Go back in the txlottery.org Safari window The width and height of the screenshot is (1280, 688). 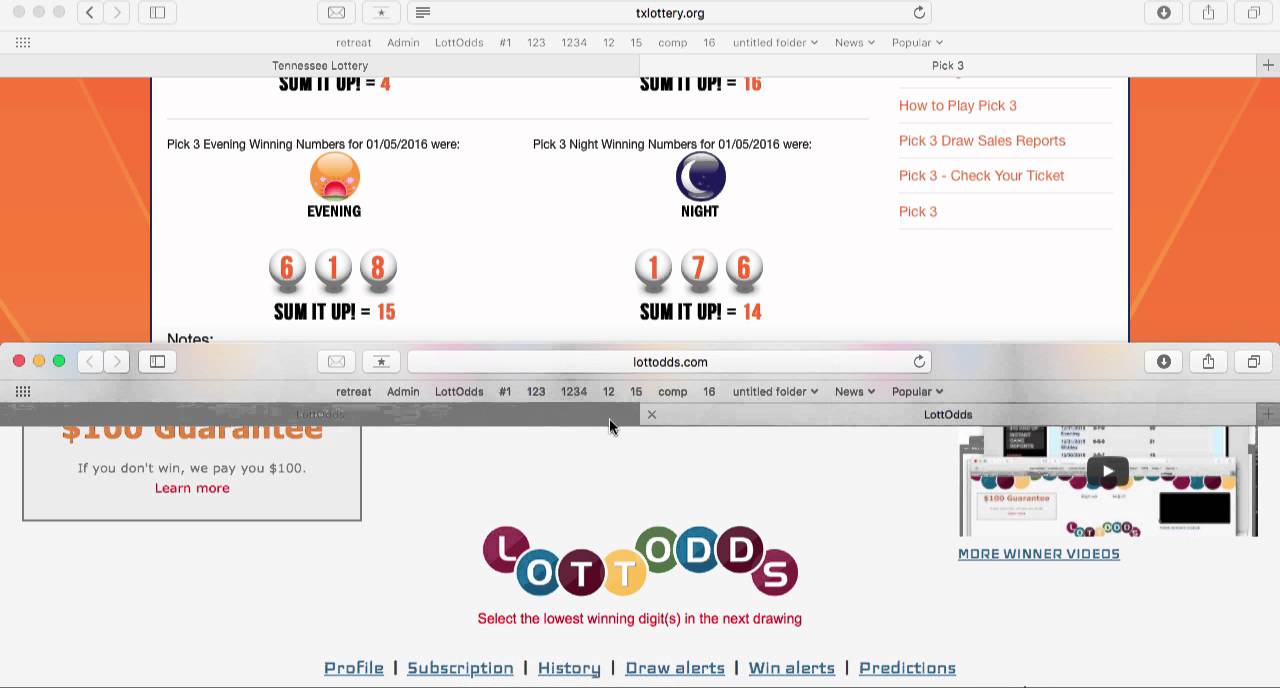pos(90,13)
